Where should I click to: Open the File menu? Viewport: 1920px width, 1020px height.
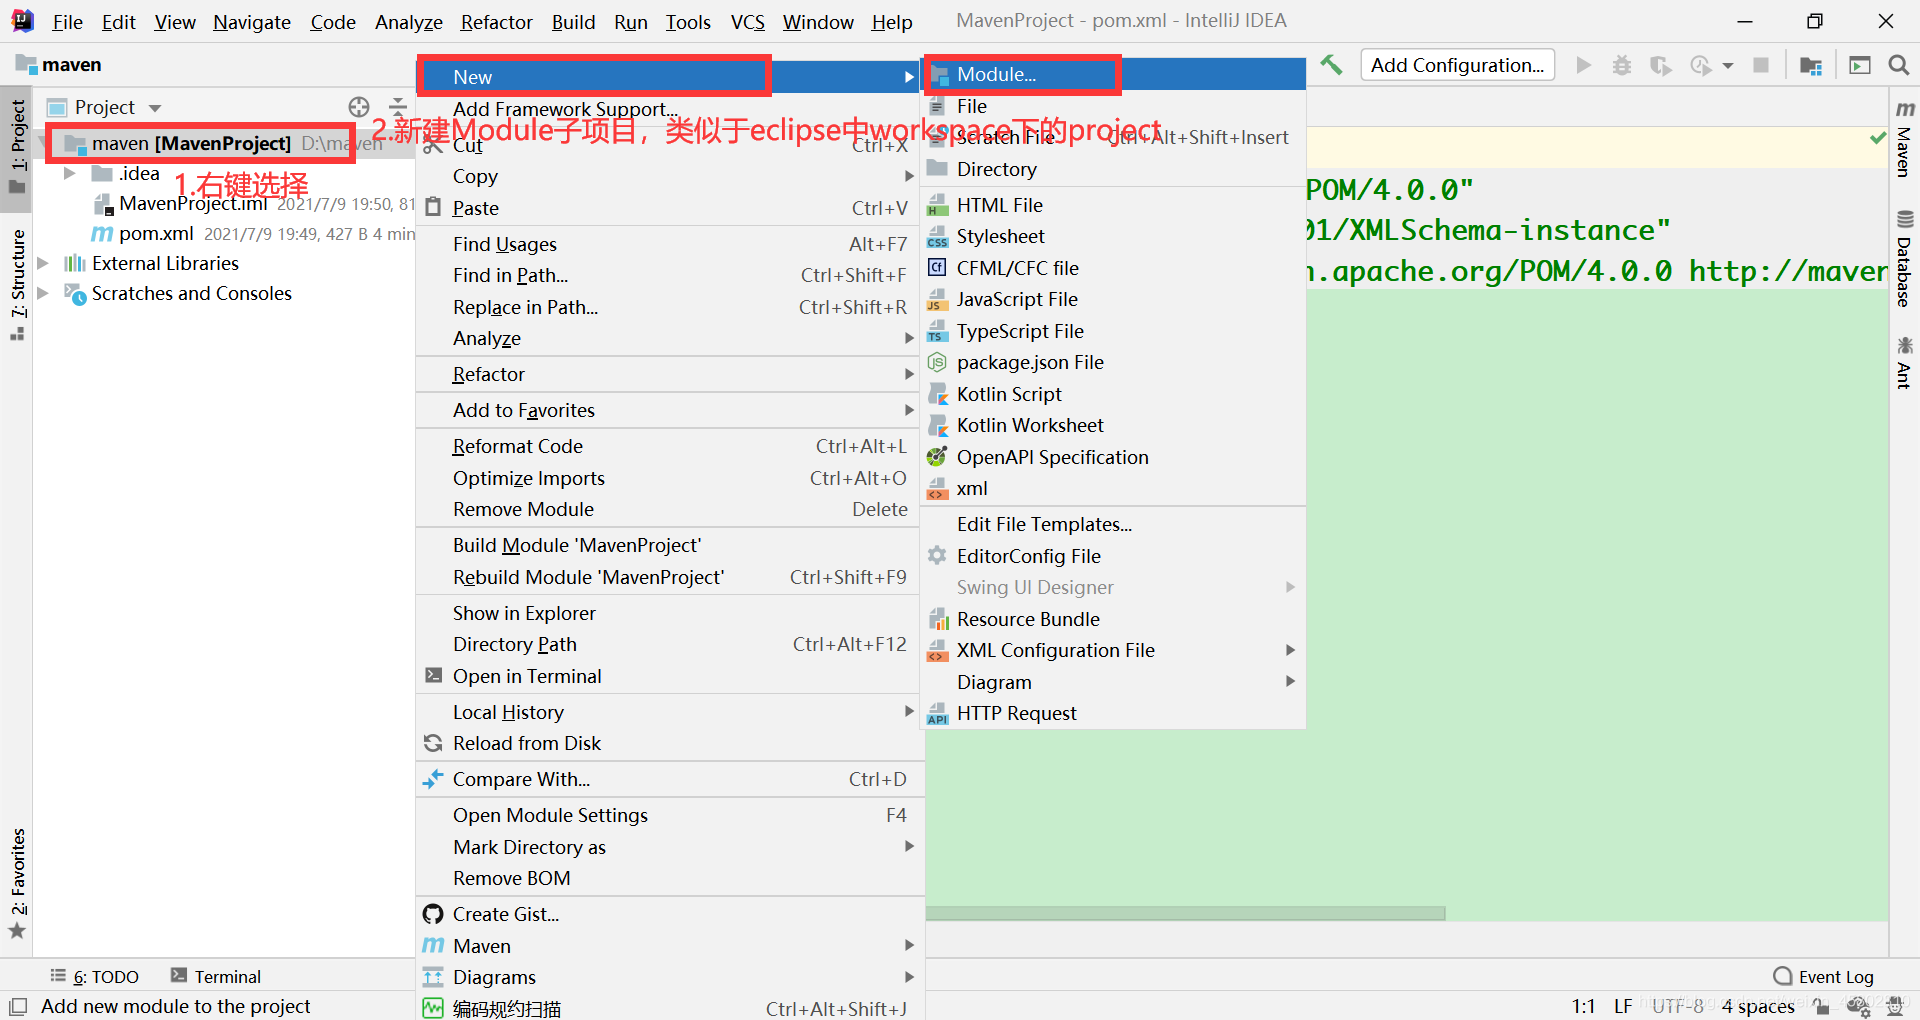67,22
